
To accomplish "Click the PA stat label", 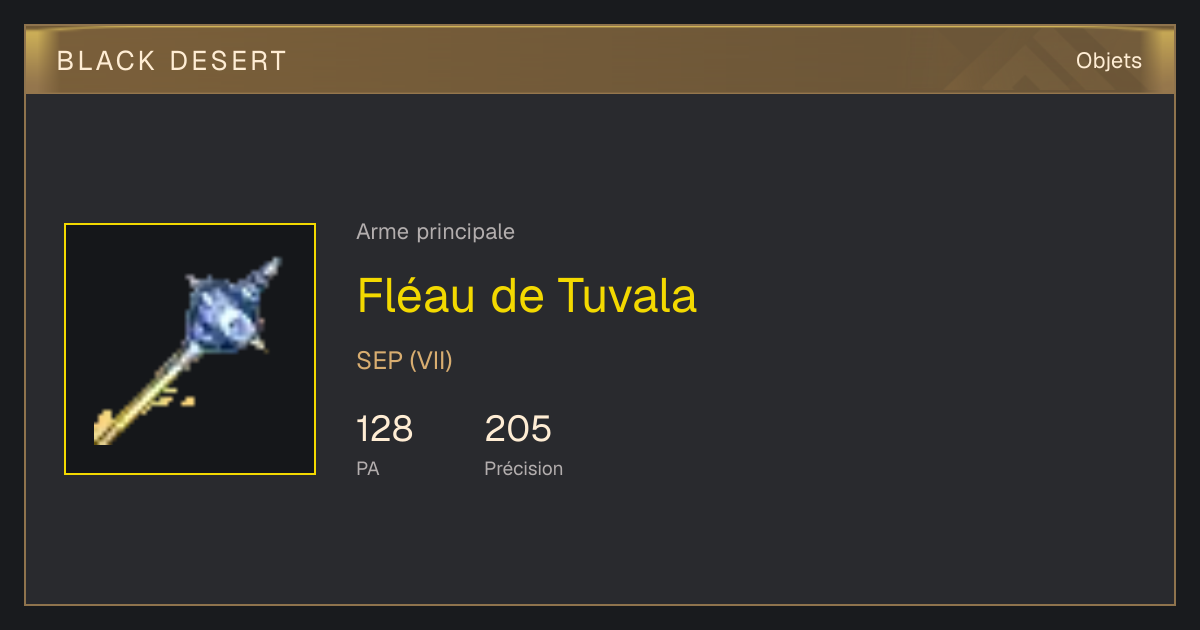I will pos(367,468).
